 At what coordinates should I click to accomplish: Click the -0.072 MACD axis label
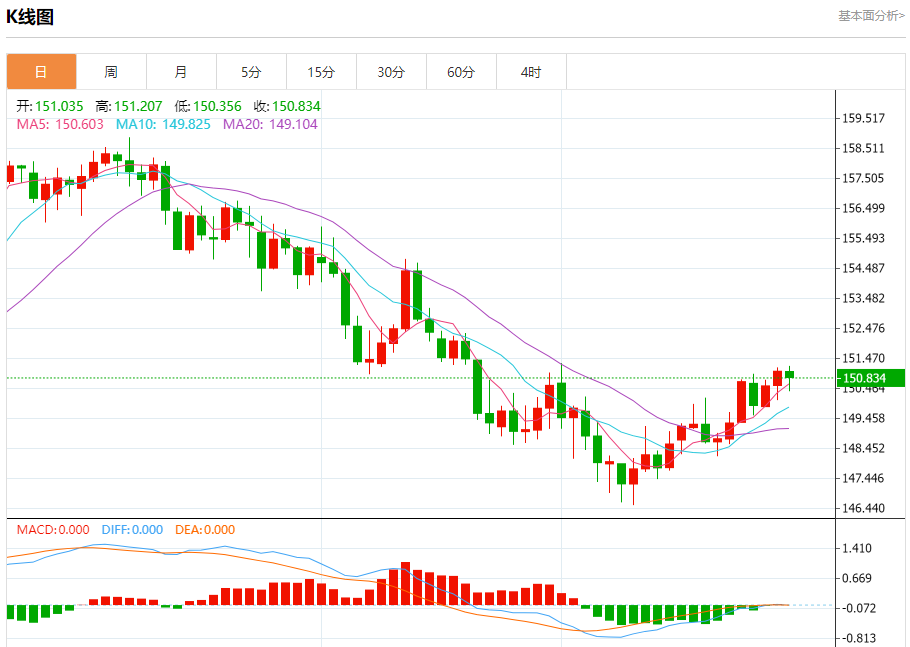coord(859,608)
